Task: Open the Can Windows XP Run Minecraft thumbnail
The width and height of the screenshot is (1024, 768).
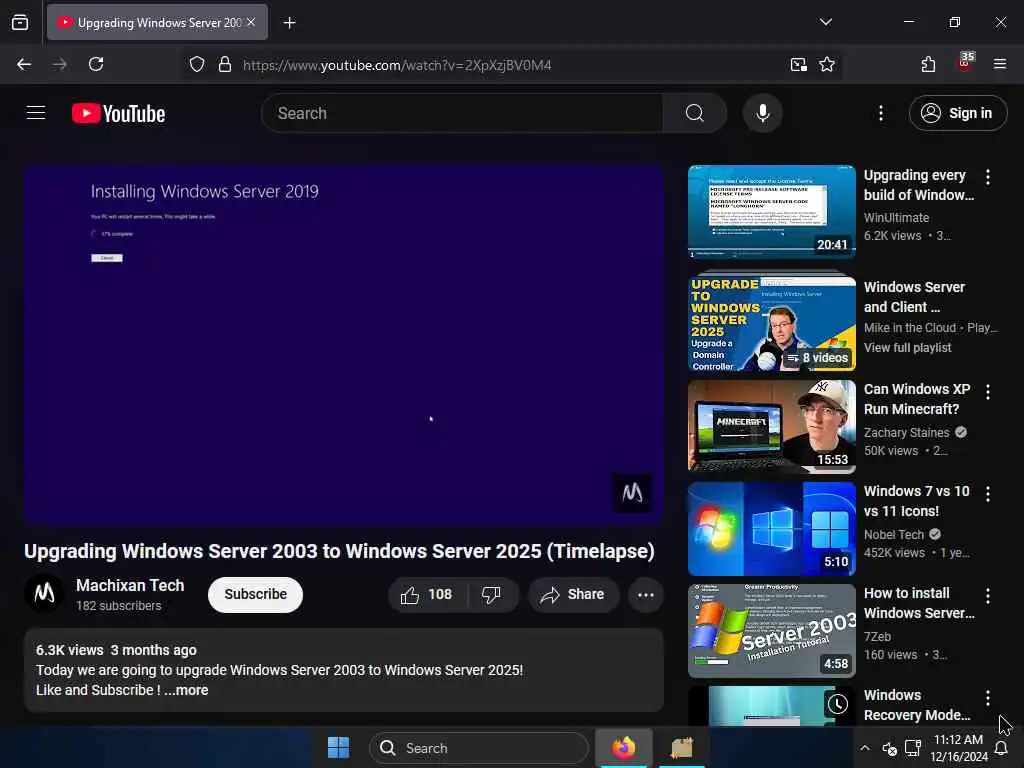Action: tap(771, 426)
